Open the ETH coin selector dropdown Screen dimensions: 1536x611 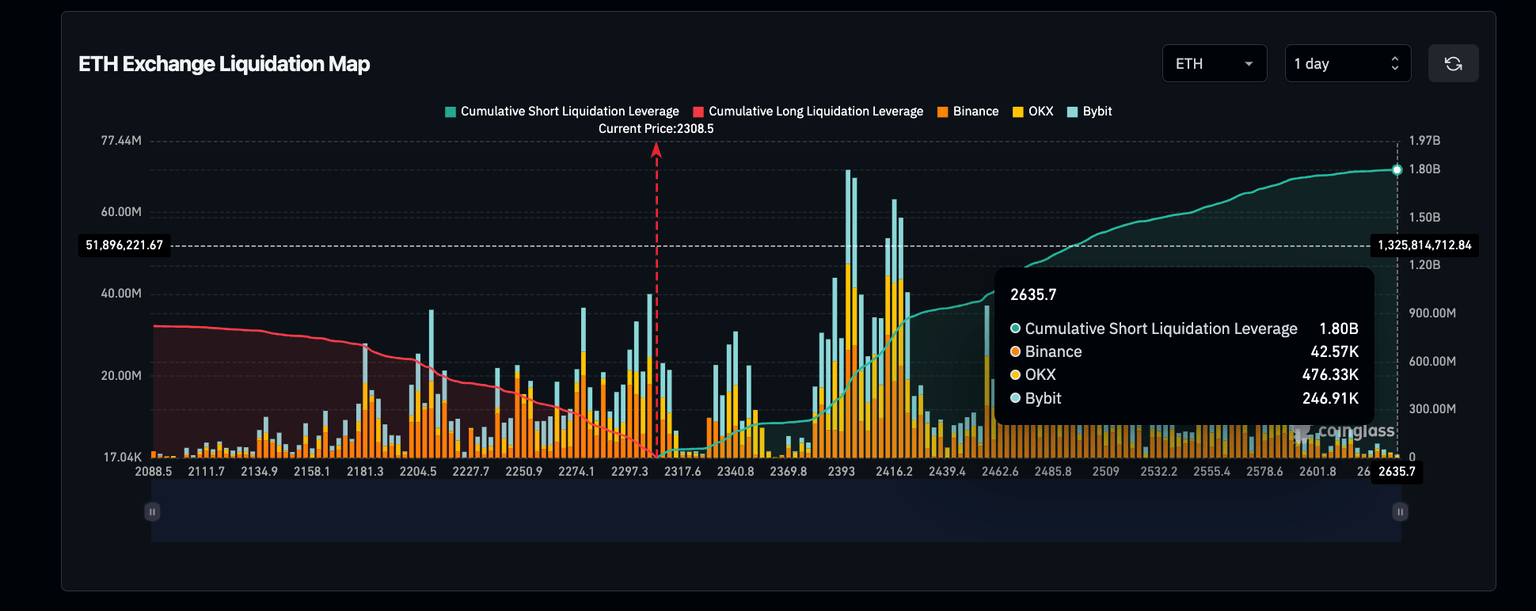pos(1214,62)
